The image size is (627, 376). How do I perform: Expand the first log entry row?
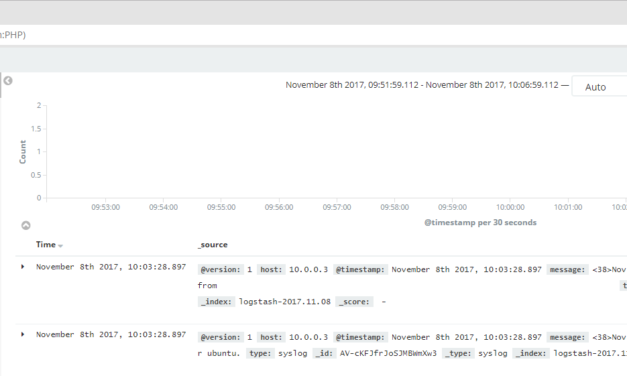(x=23, y=267)
